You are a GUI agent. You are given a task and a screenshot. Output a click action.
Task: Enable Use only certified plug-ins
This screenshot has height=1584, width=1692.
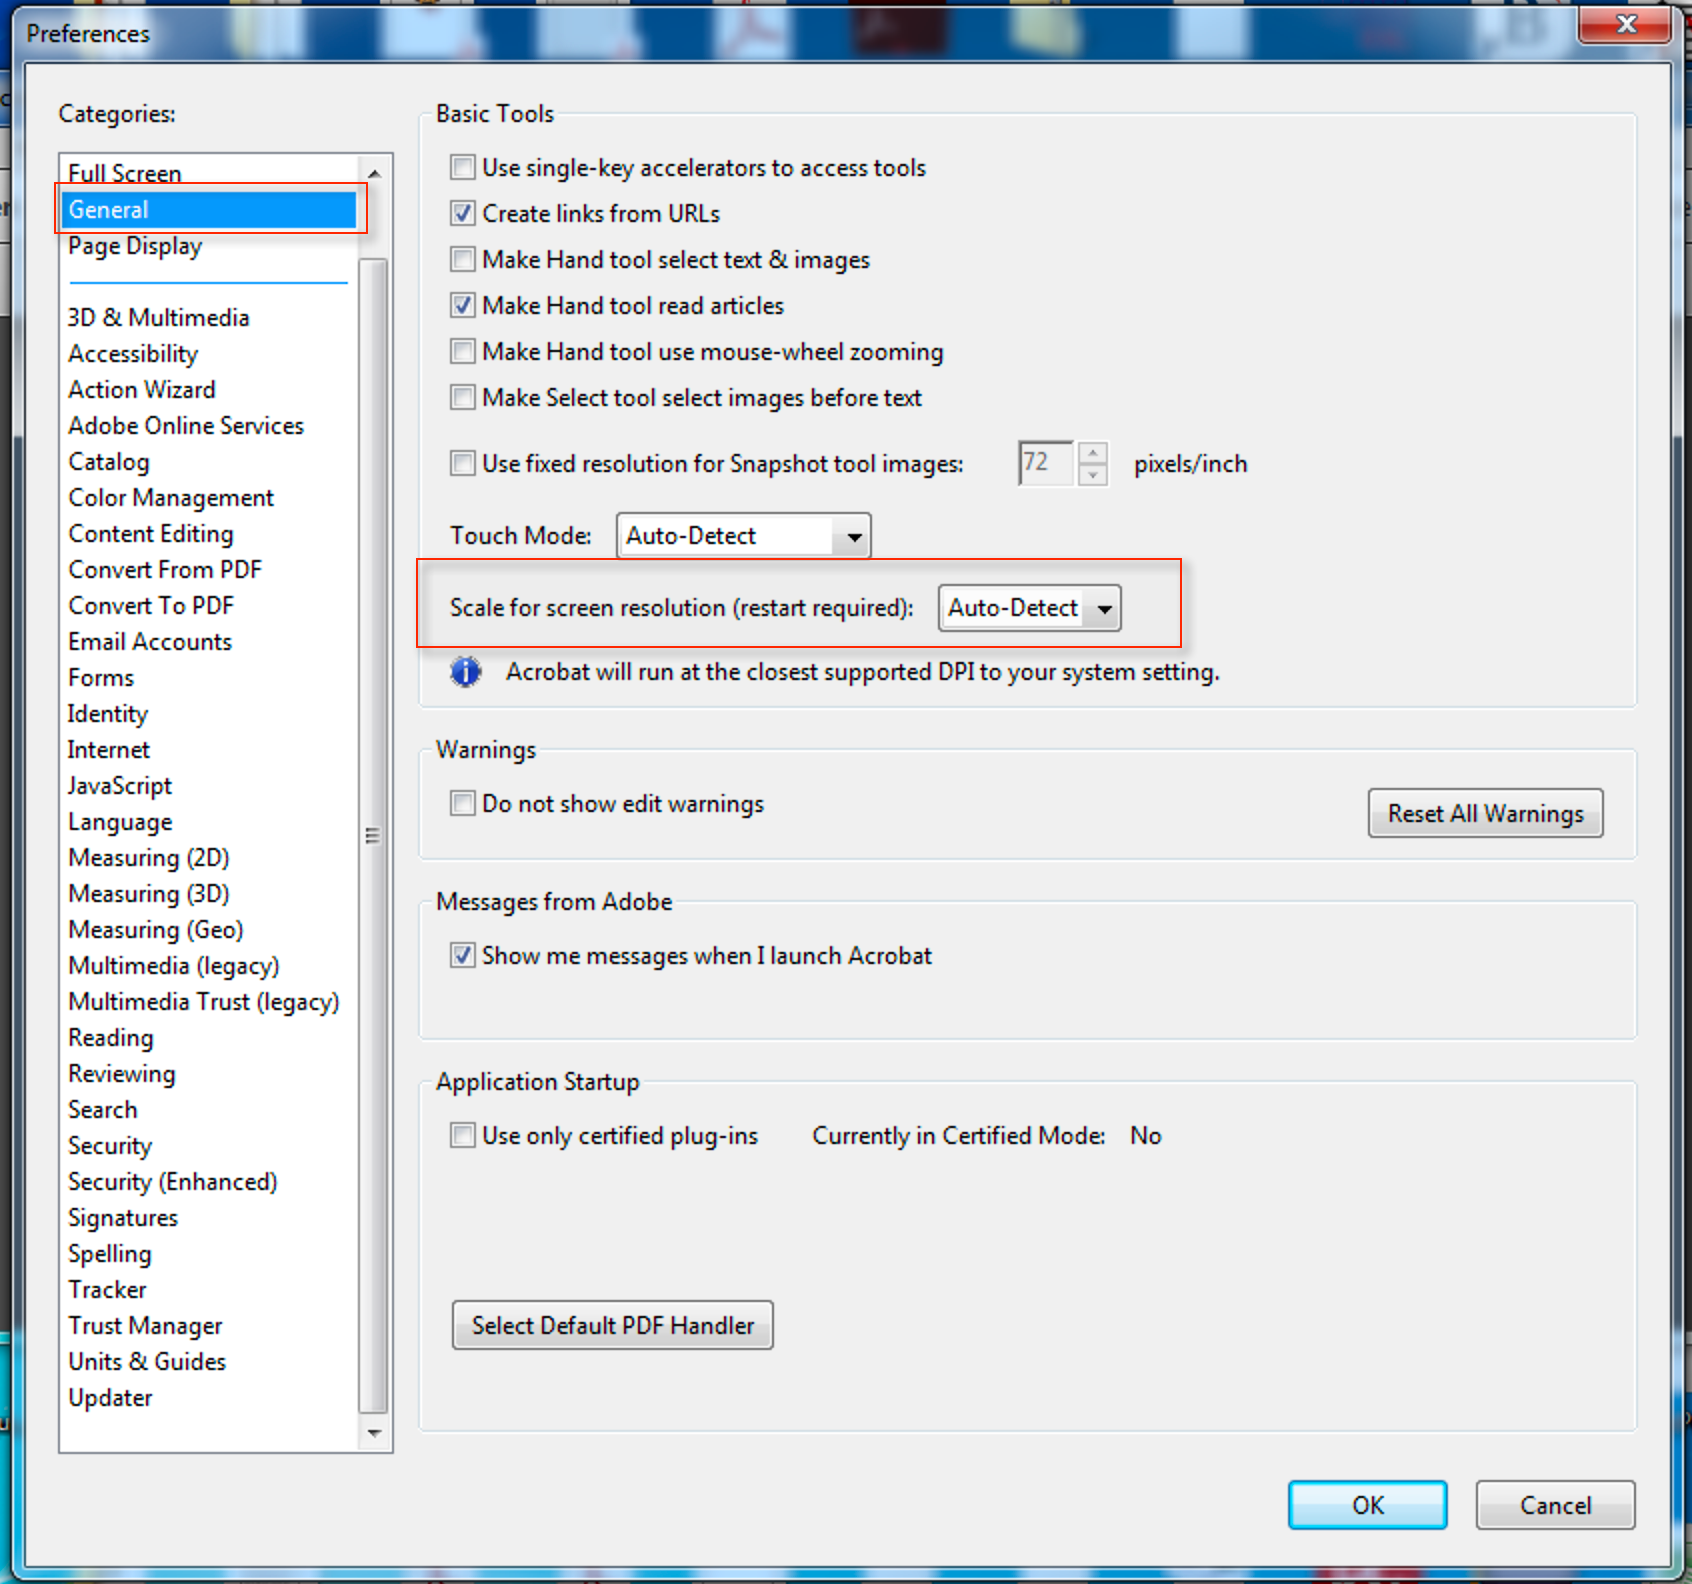(x=461, y=1135)
